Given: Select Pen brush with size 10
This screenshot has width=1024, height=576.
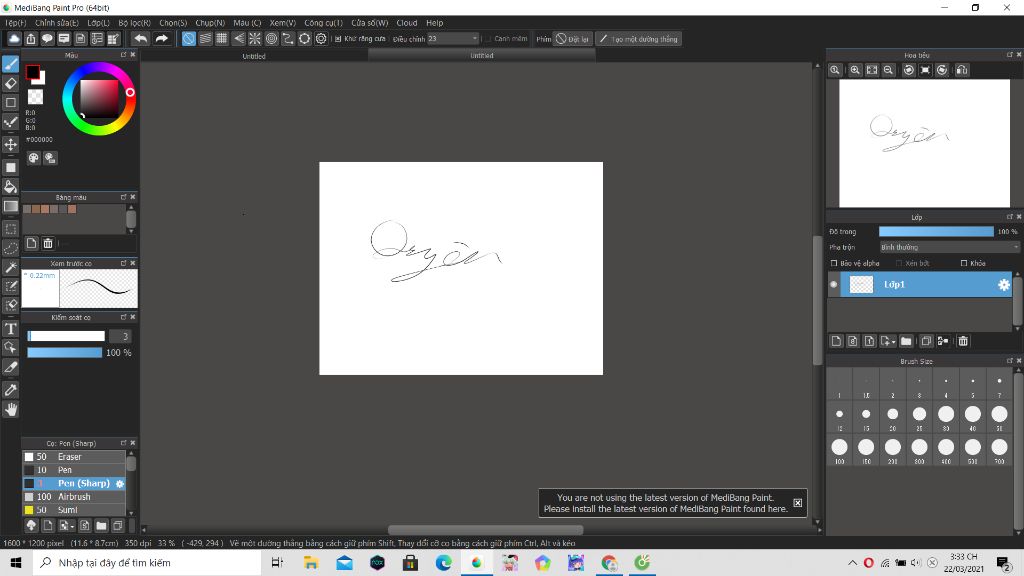Looking at the screenshot, I should tap(74, 470).
